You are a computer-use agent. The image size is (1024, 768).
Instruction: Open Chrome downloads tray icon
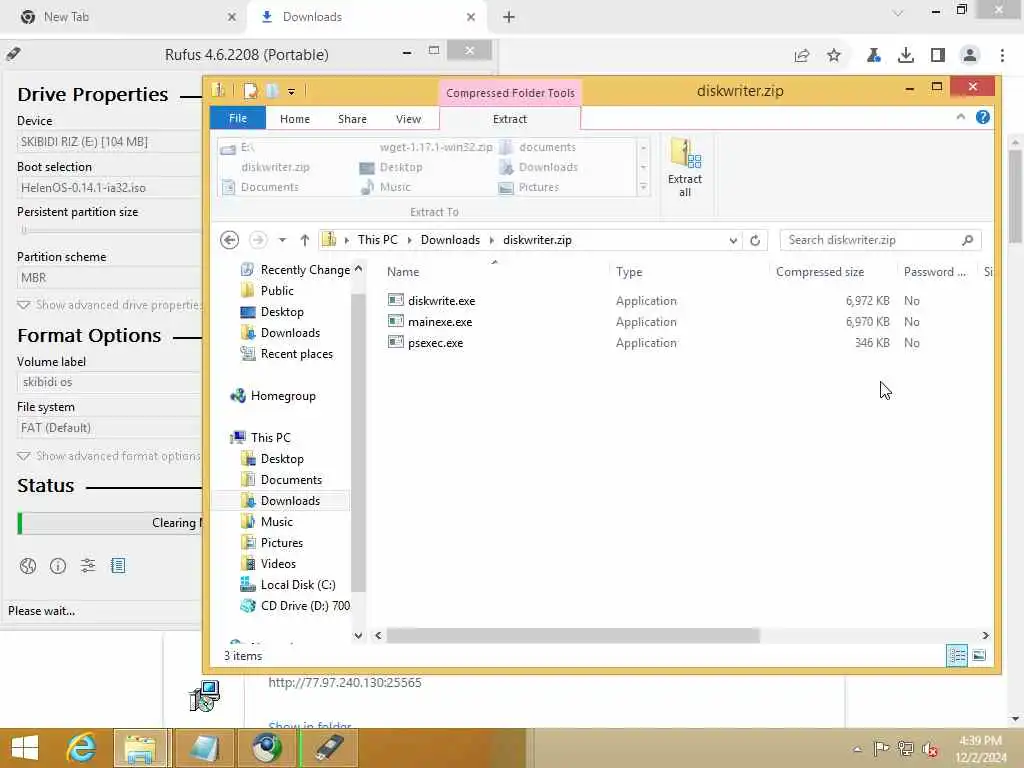click(x=906, y=56)
